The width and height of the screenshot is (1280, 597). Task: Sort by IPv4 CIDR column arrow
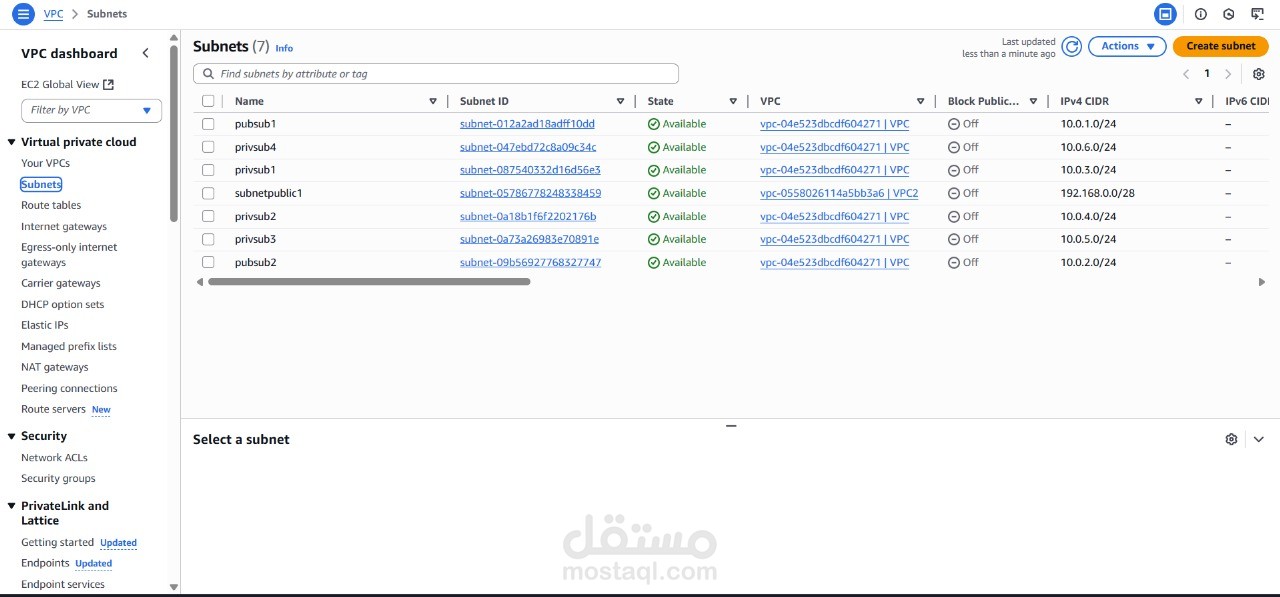(x=1198, y=101)
